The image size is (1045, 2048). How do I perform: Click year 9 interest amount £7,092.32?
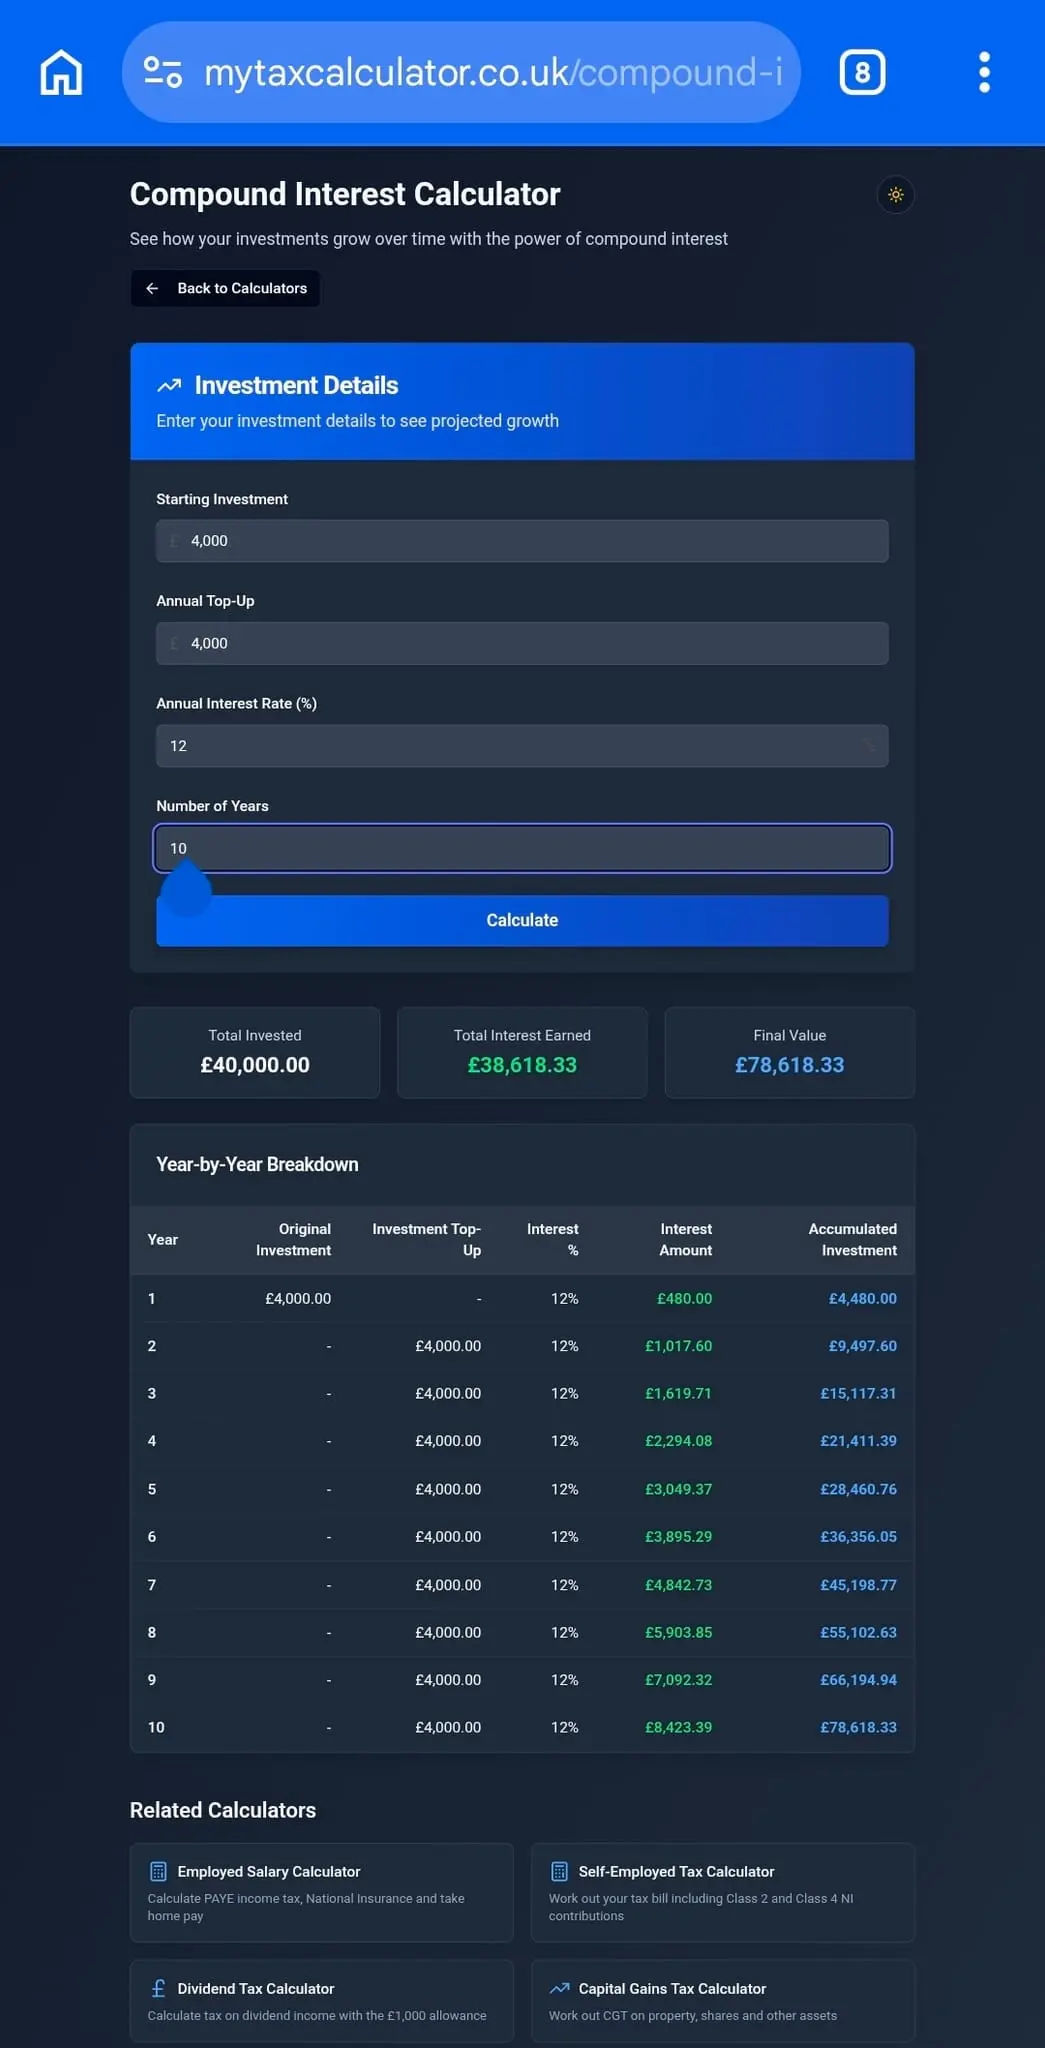coord(678,1680)
